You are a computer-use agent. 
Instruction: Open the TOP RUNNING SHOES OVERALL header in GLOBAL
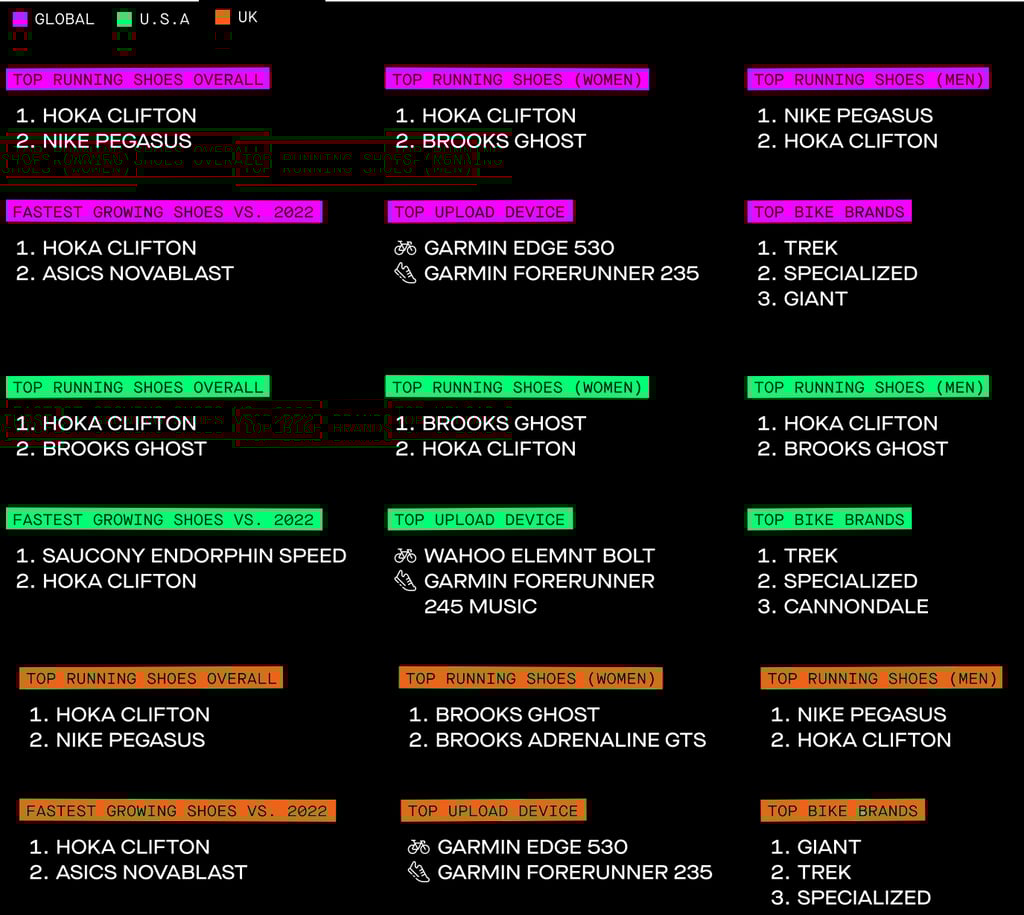(138, 79)
